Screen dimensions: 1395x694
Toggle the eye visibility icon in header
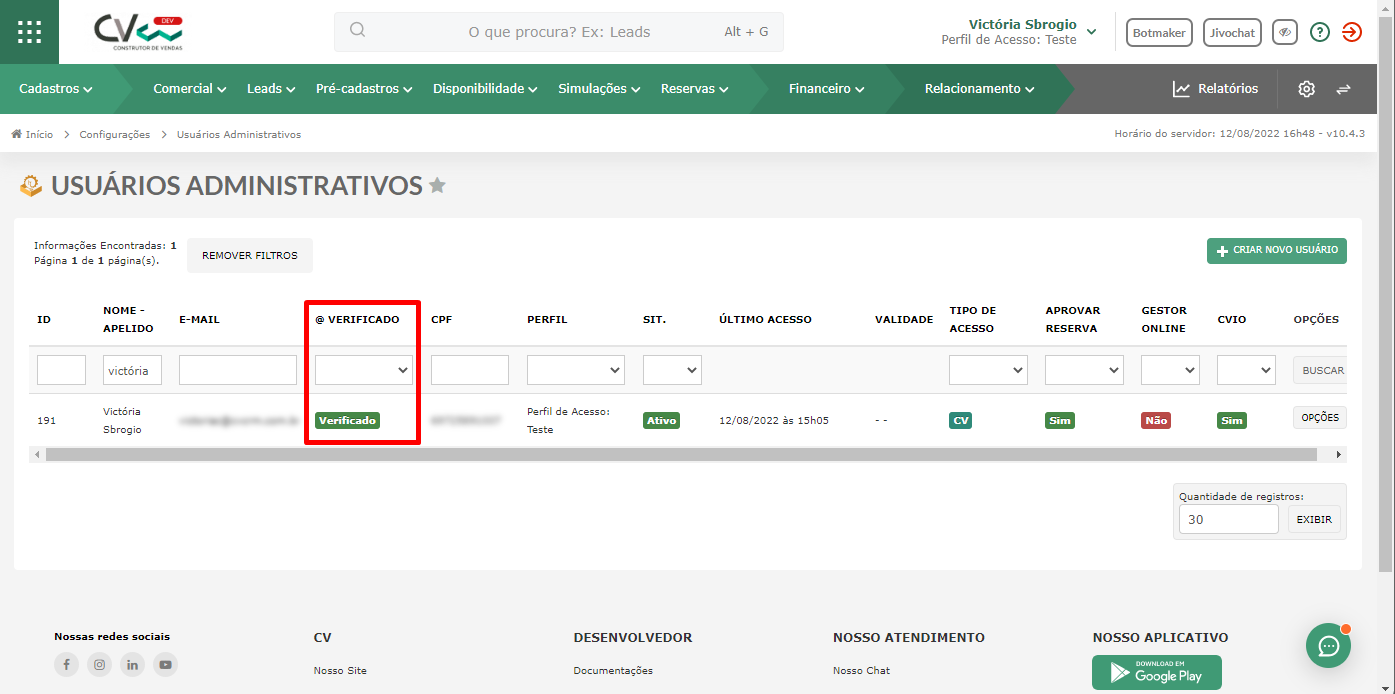tap(1285, 32)
